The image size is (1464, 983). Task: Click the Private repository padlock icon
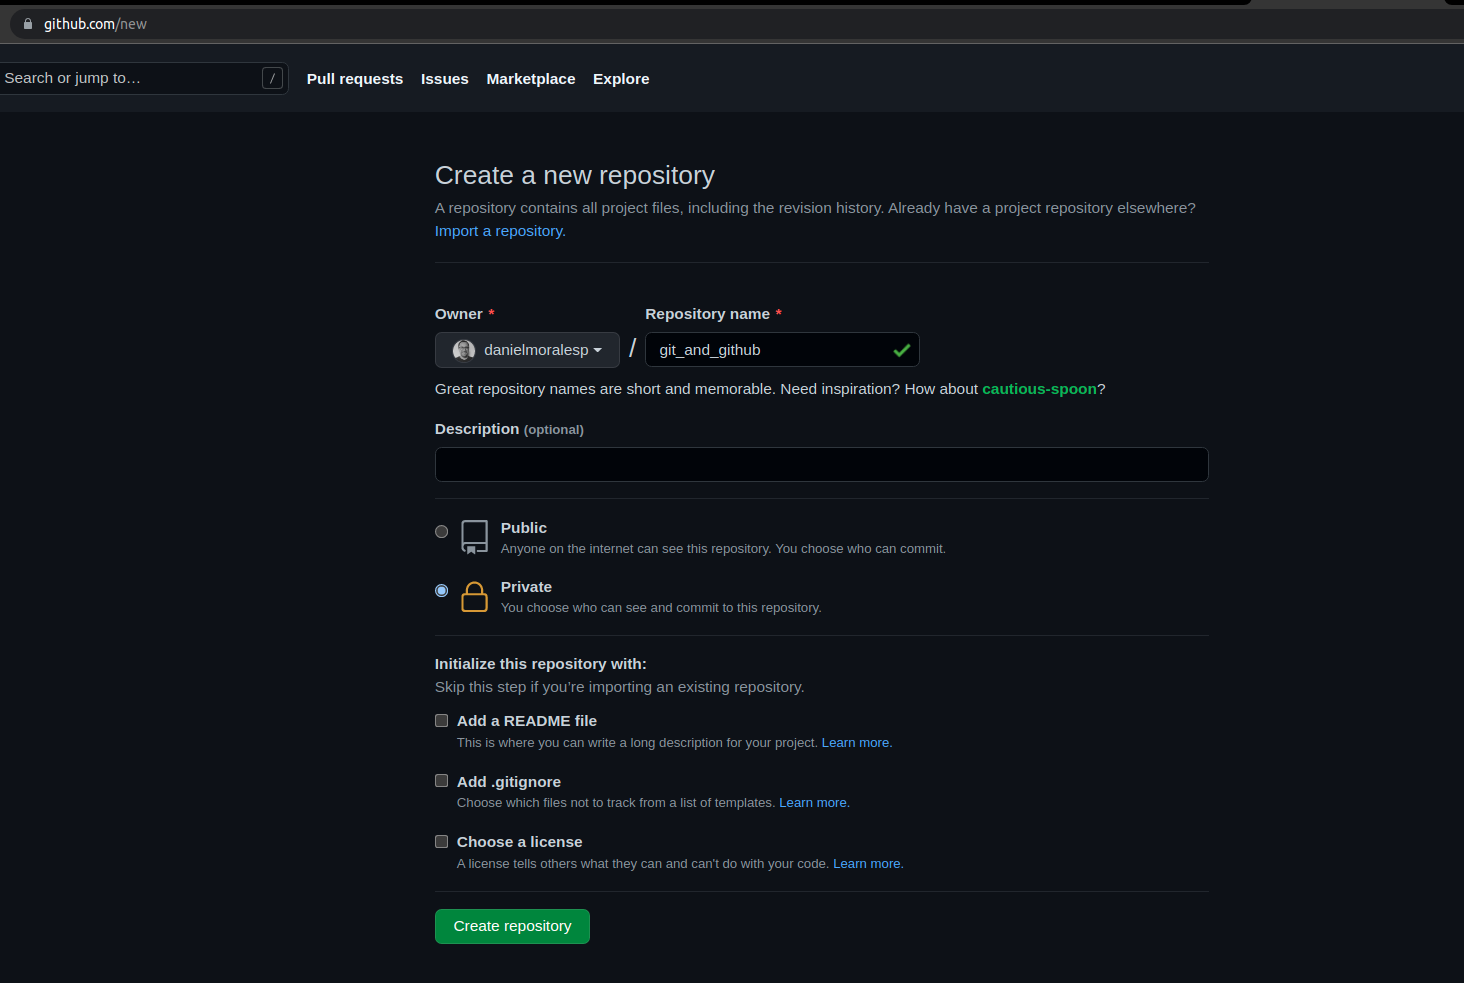pos(475,597)
